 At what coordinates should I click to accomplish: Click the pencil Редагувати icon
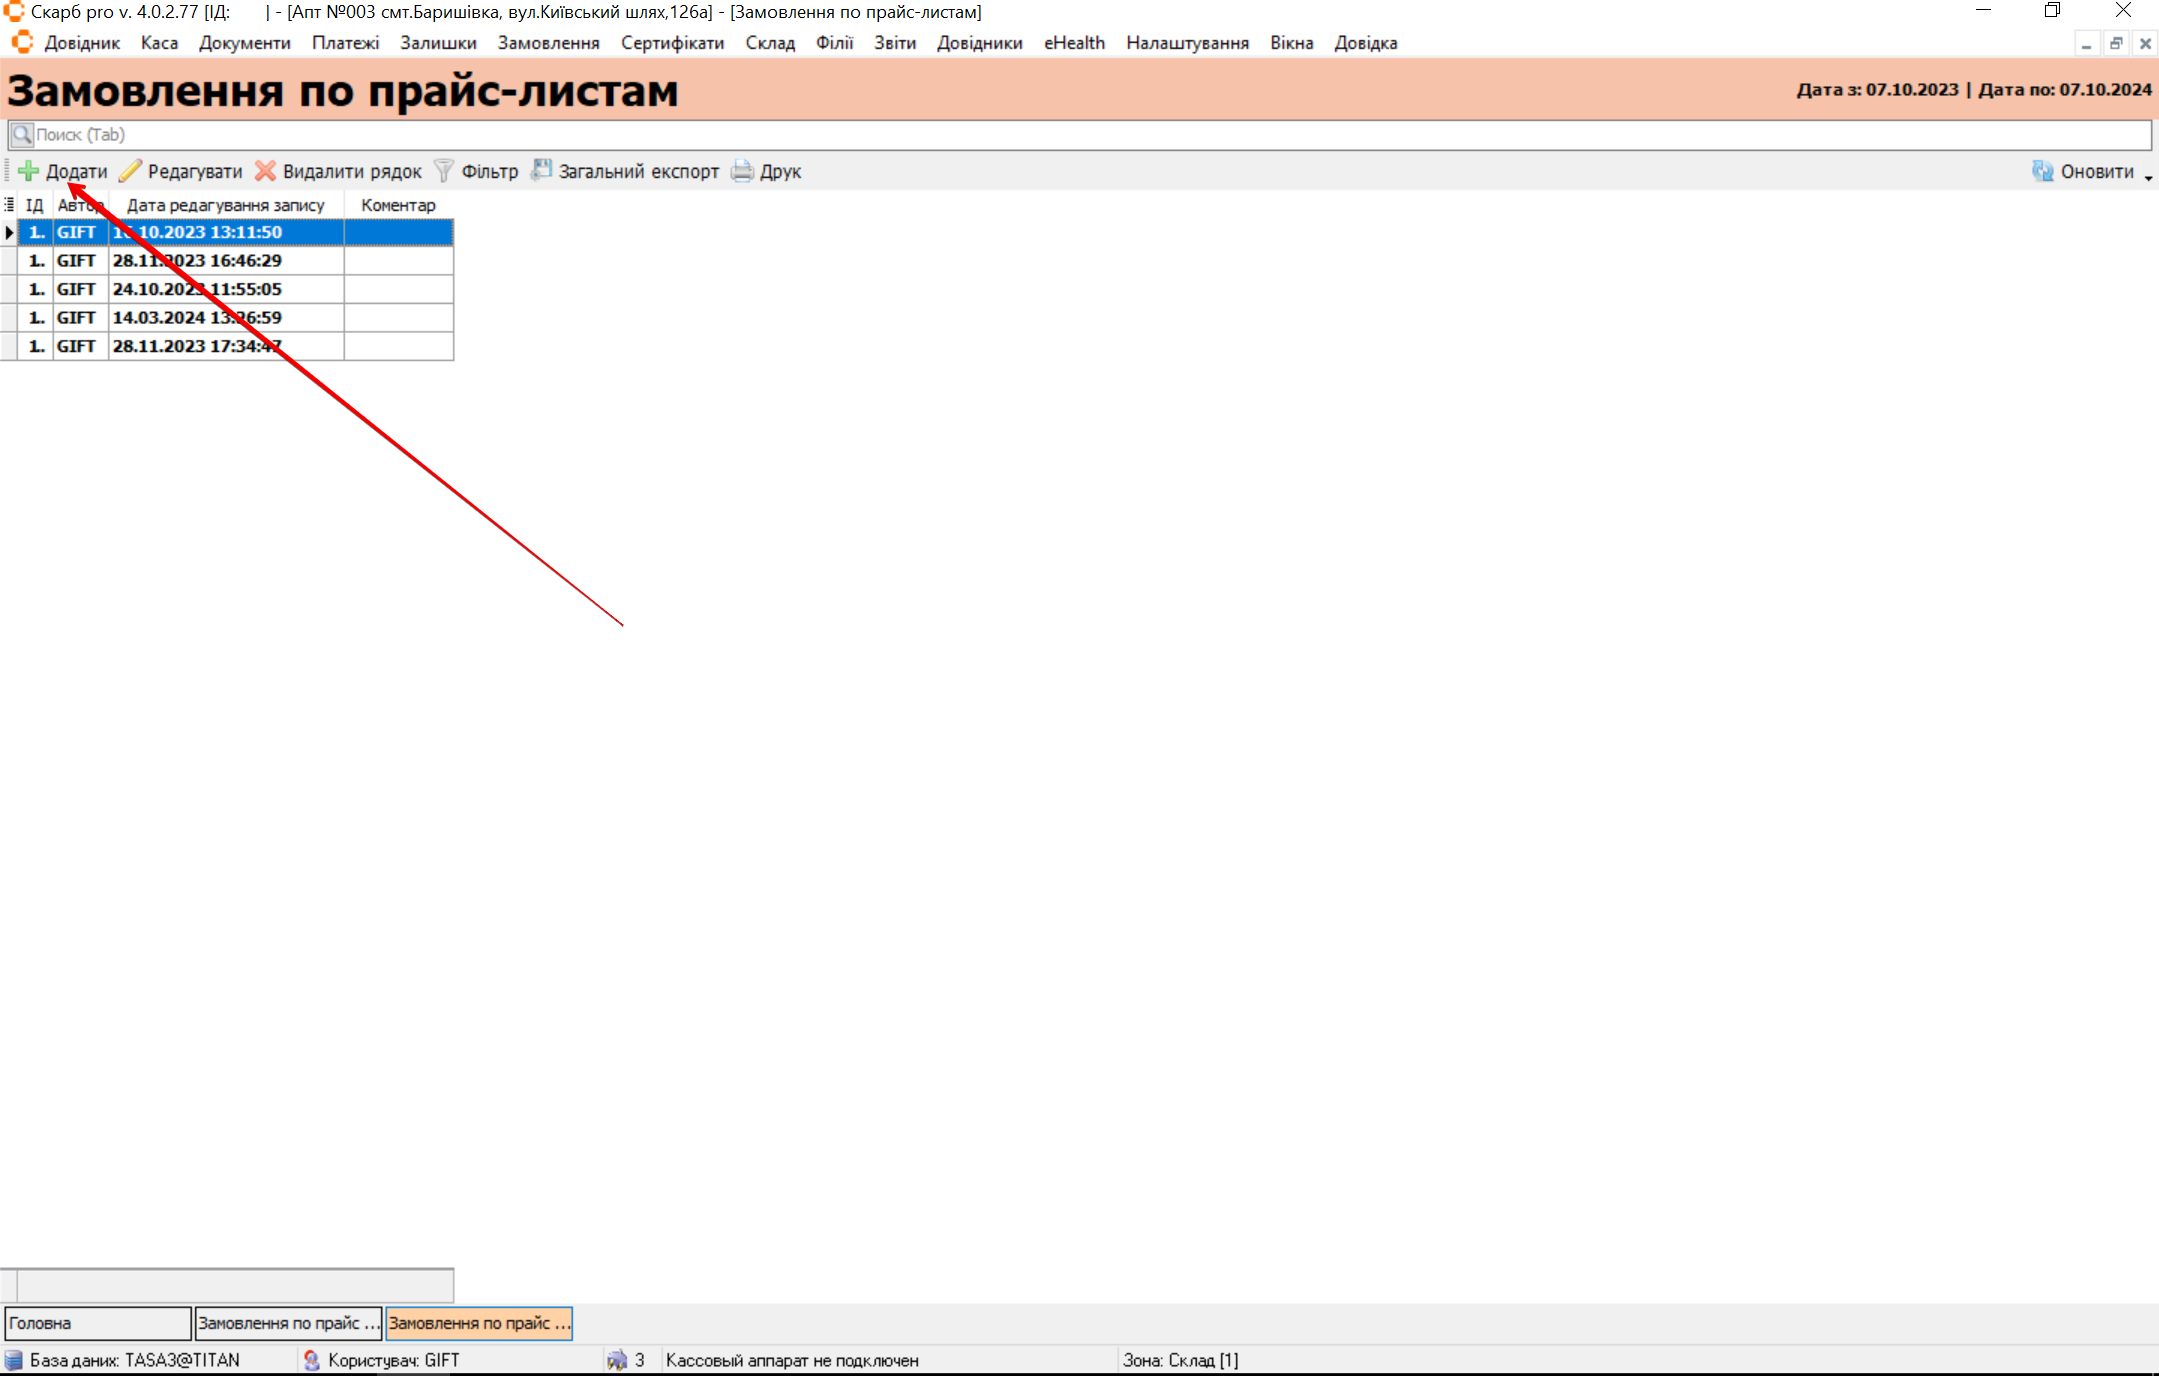pyautogui.click(x=130, y=171)
